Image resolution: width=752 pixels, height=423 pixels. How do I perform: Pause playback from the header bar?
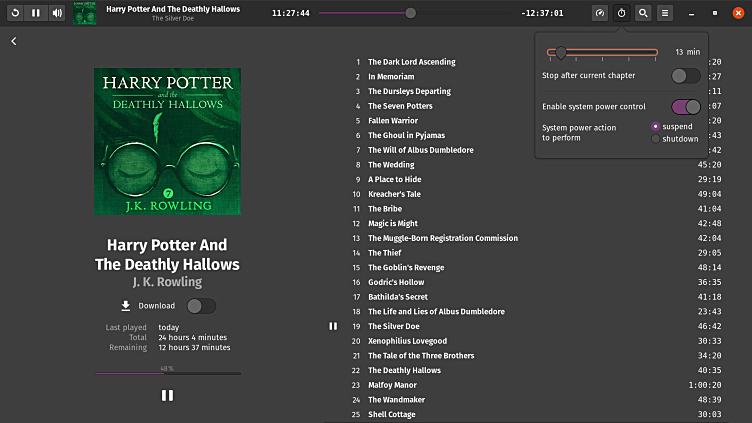[36, 13]
